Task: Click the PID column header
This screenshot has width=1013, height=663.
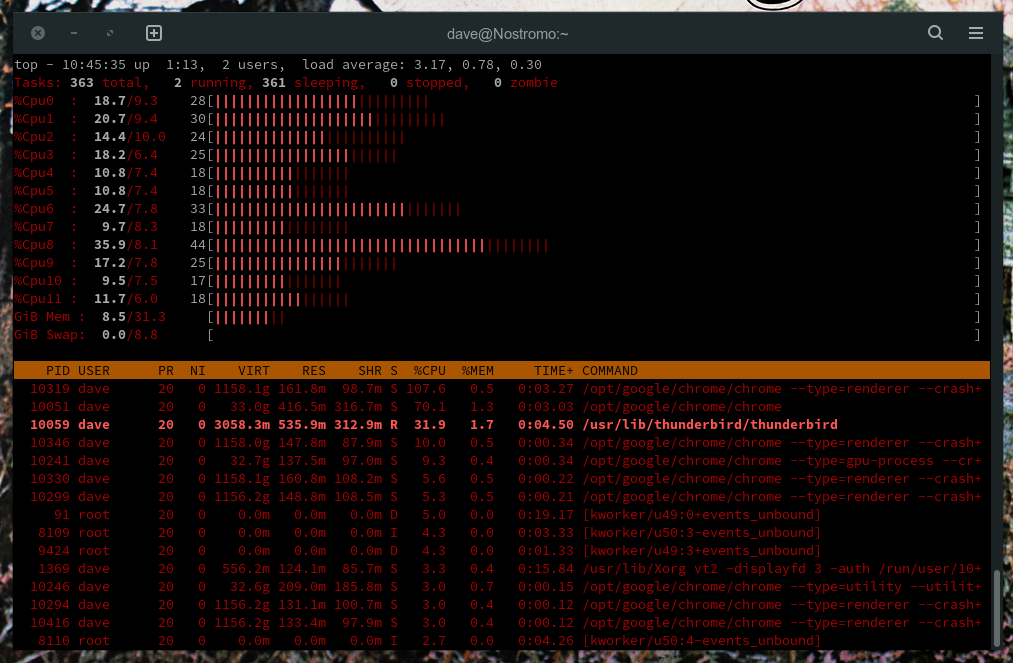Action: click(57, 371)
